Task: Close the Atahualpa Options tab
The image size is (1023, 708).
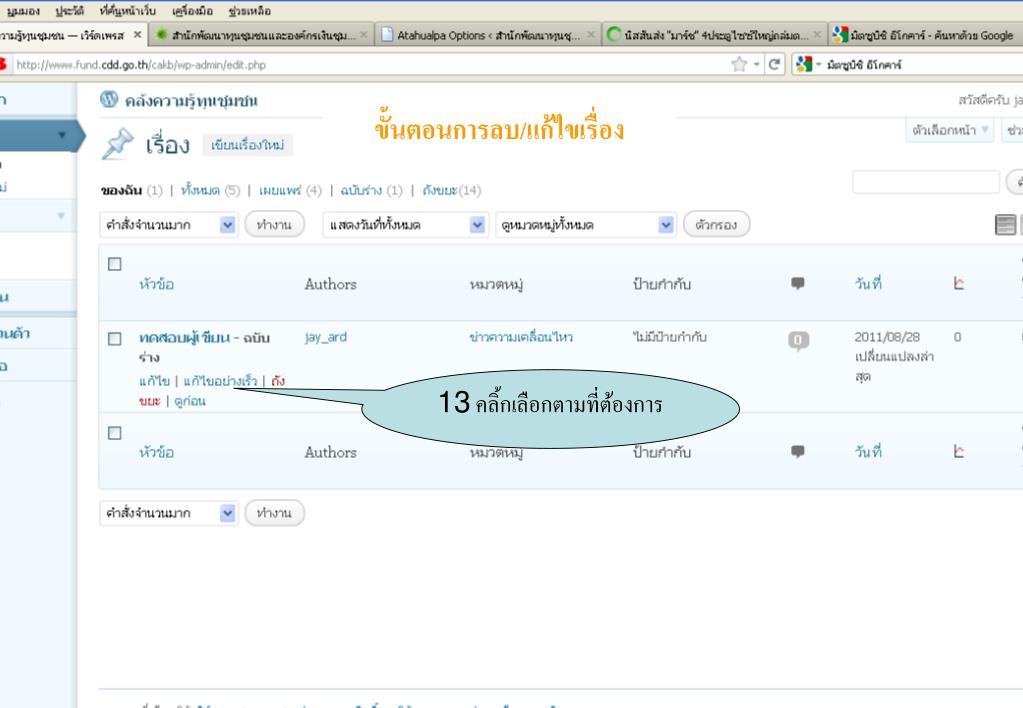Action: tap(590, 35)
